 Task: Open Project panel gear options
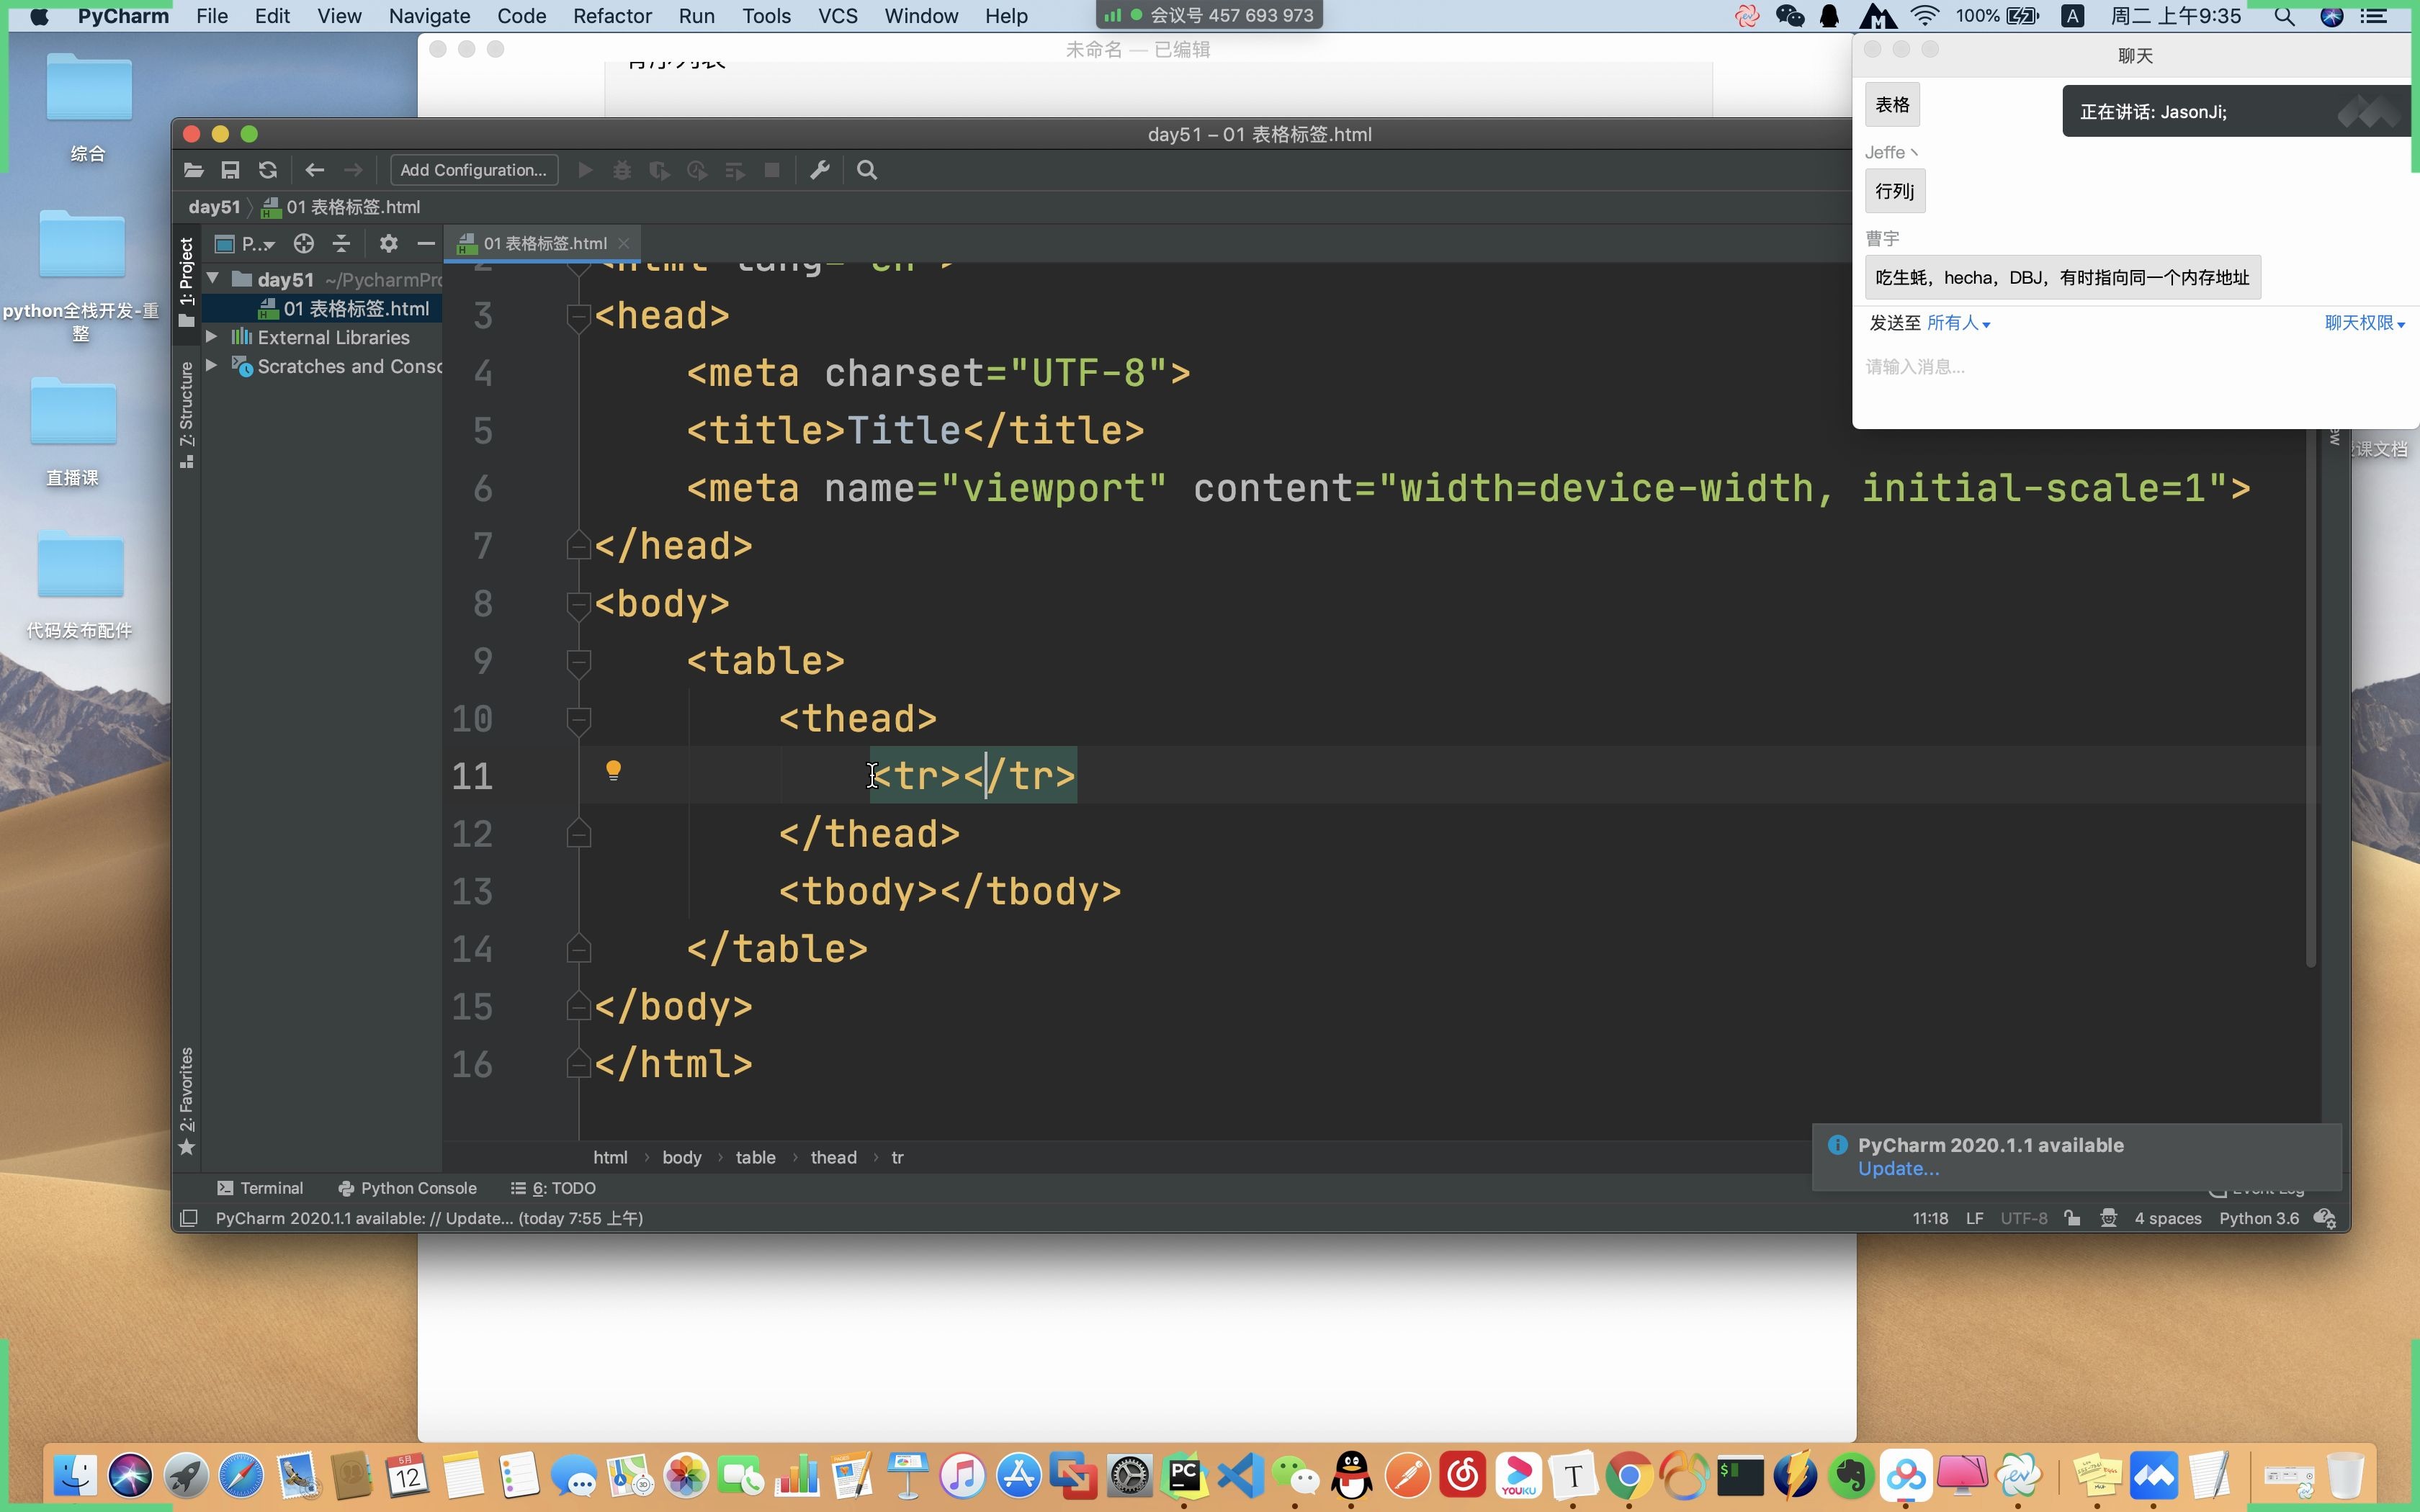[x=388, y=243]
